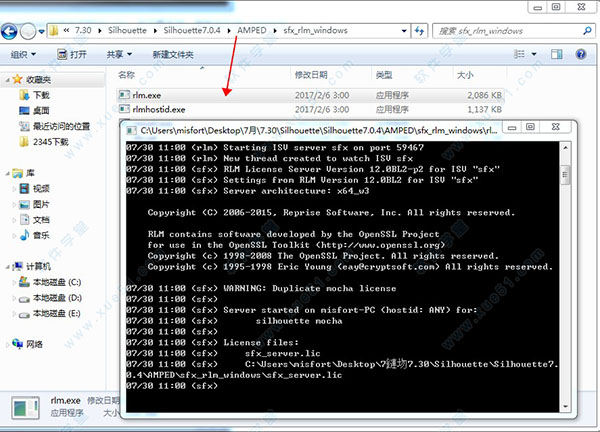Click the 新建文件夹 new folder button

pyautogui.click(x=172, y=54)
